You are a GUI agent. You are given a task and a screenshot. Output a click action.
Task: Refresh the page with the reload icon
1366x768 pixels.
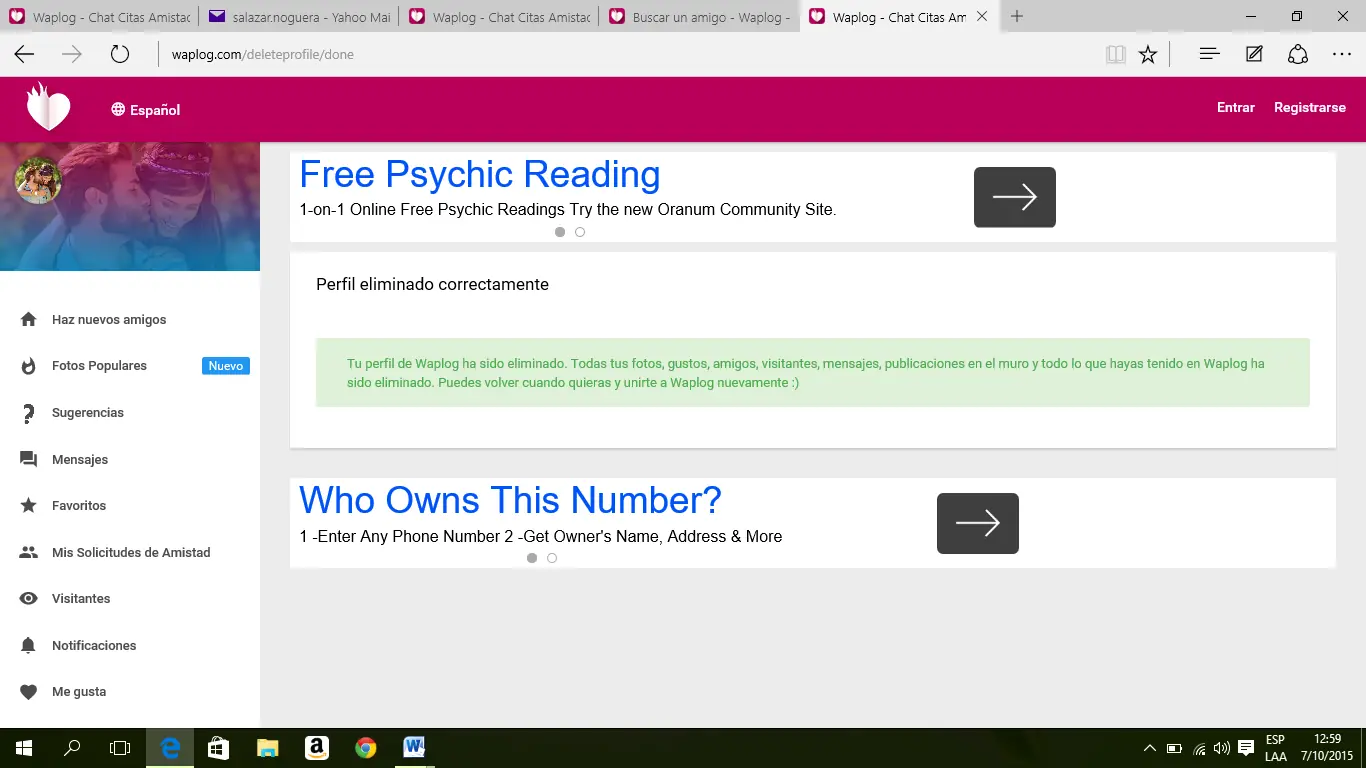[x=120, y=55]
